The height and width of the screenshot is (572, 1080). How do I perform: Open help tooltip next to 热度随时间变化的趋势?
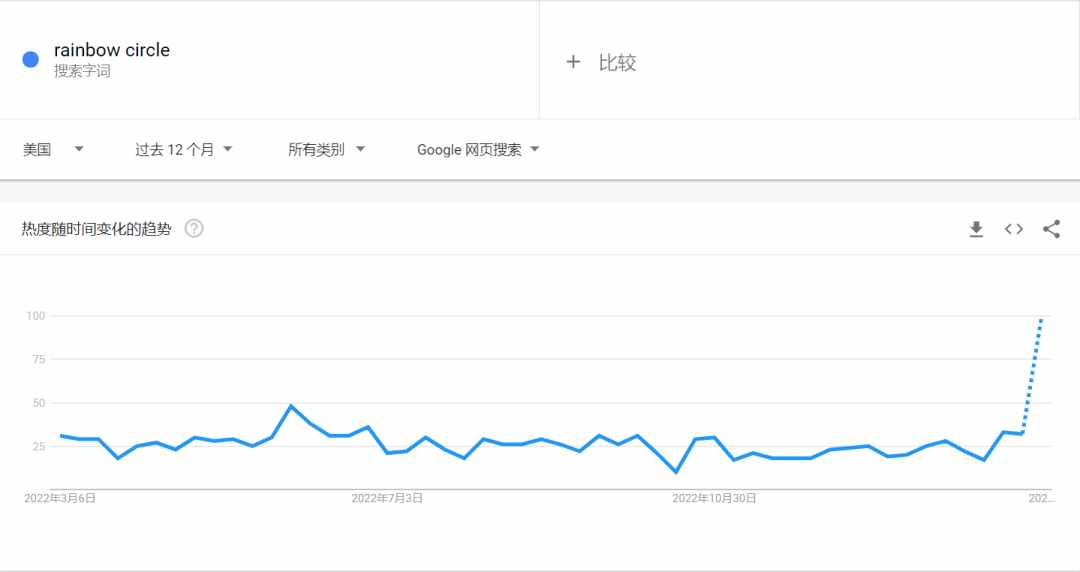[x=194, y=228]
